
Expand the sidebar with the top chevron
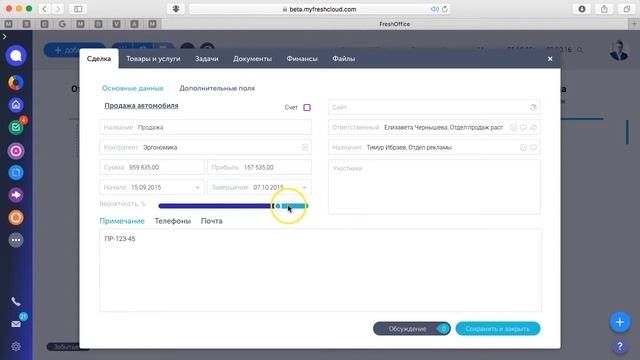point(4,37)
